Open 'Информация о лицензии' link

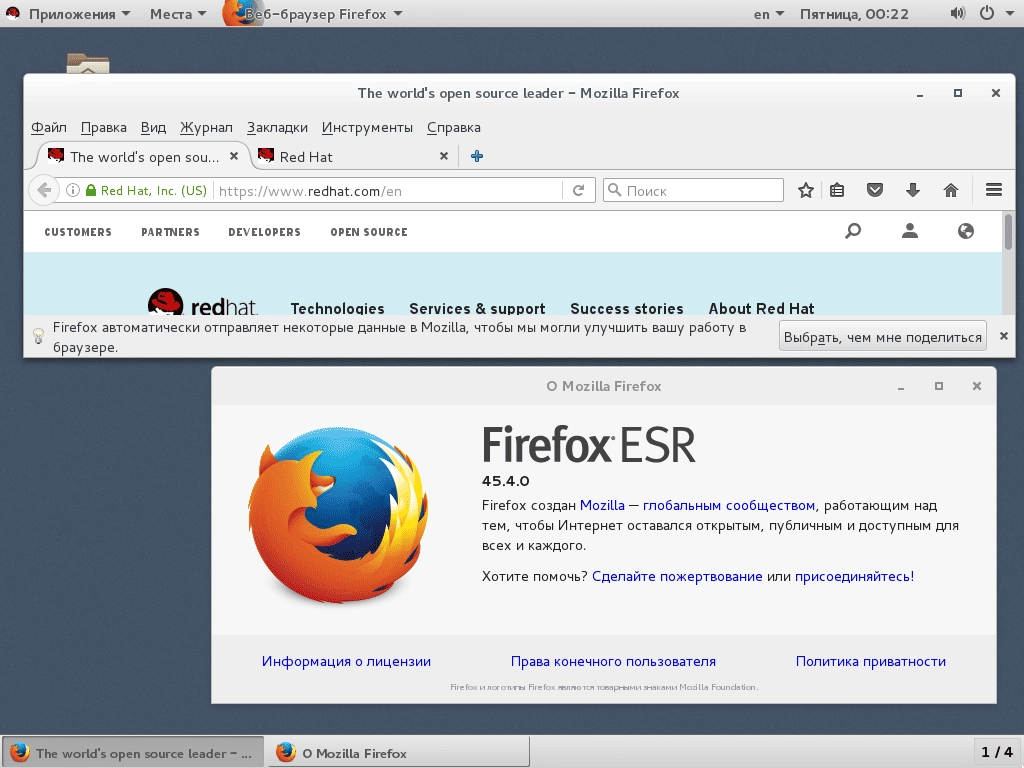[x=346, y=661]
